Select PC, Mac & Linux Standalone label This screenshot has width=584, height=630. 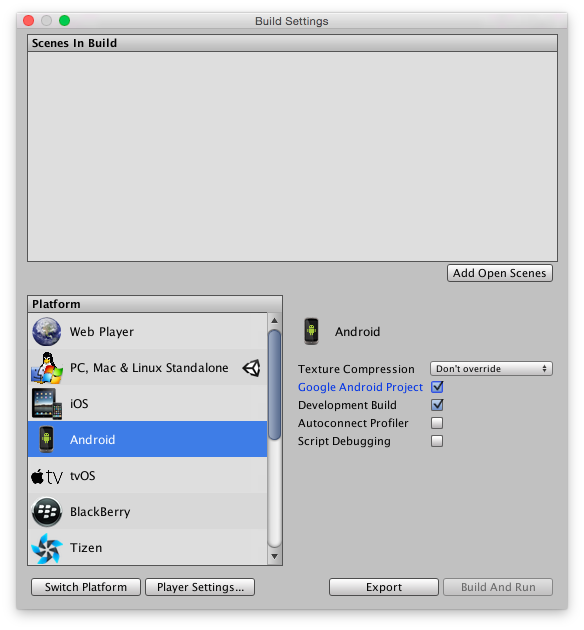pyautogui.click(x=149, y=368)
